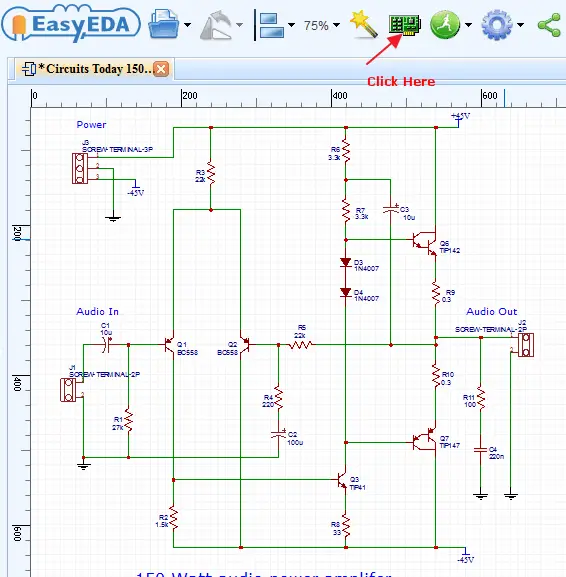Select capacitor C2 100u

pyautogui.click(x=279, y=434)
